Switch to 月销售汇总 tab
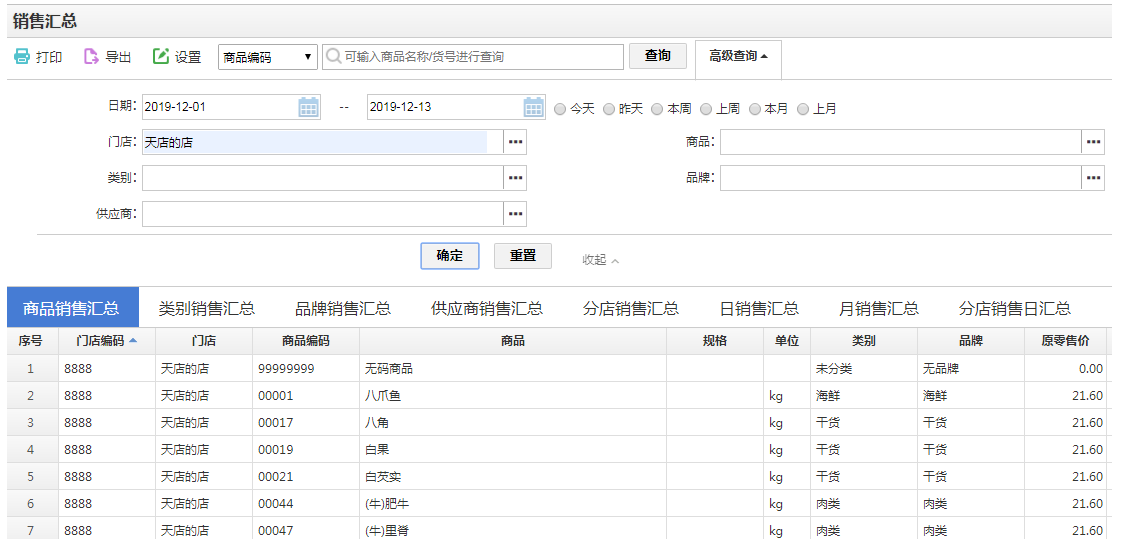Screen dimensions: 1121x551 click(x=879, y=309)
